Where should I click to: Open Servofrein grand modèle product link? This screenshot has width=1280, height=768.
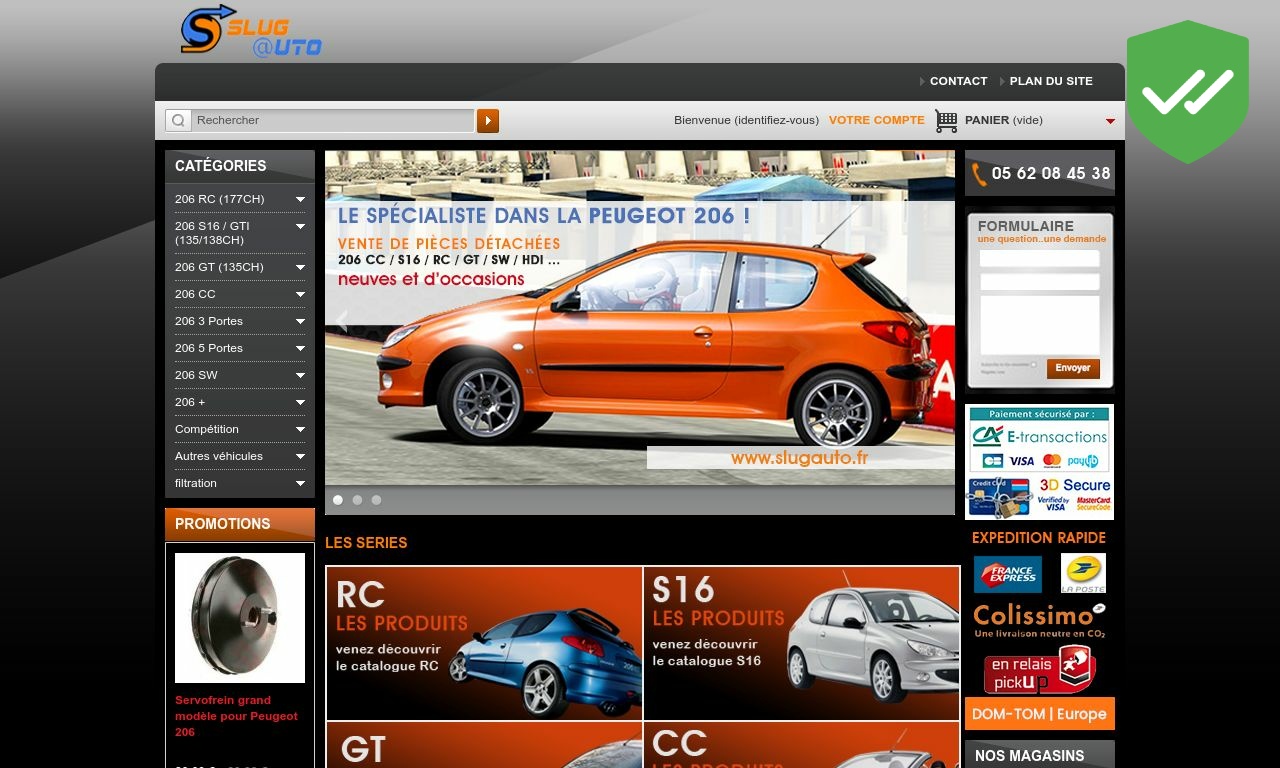pos(237,716)
